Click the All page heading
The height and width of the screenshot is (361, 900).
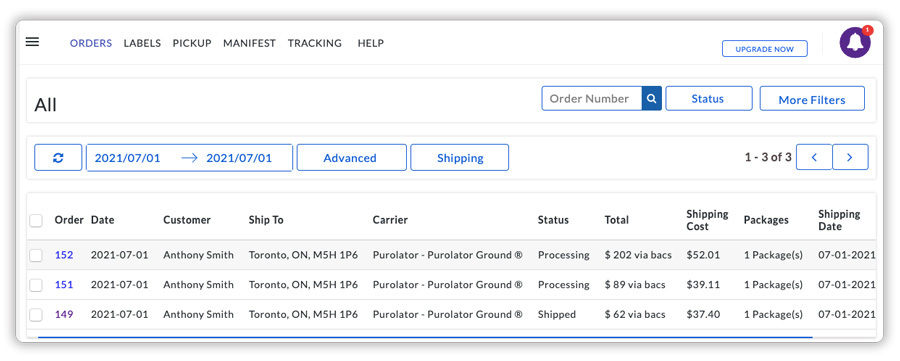pos(45,106)
